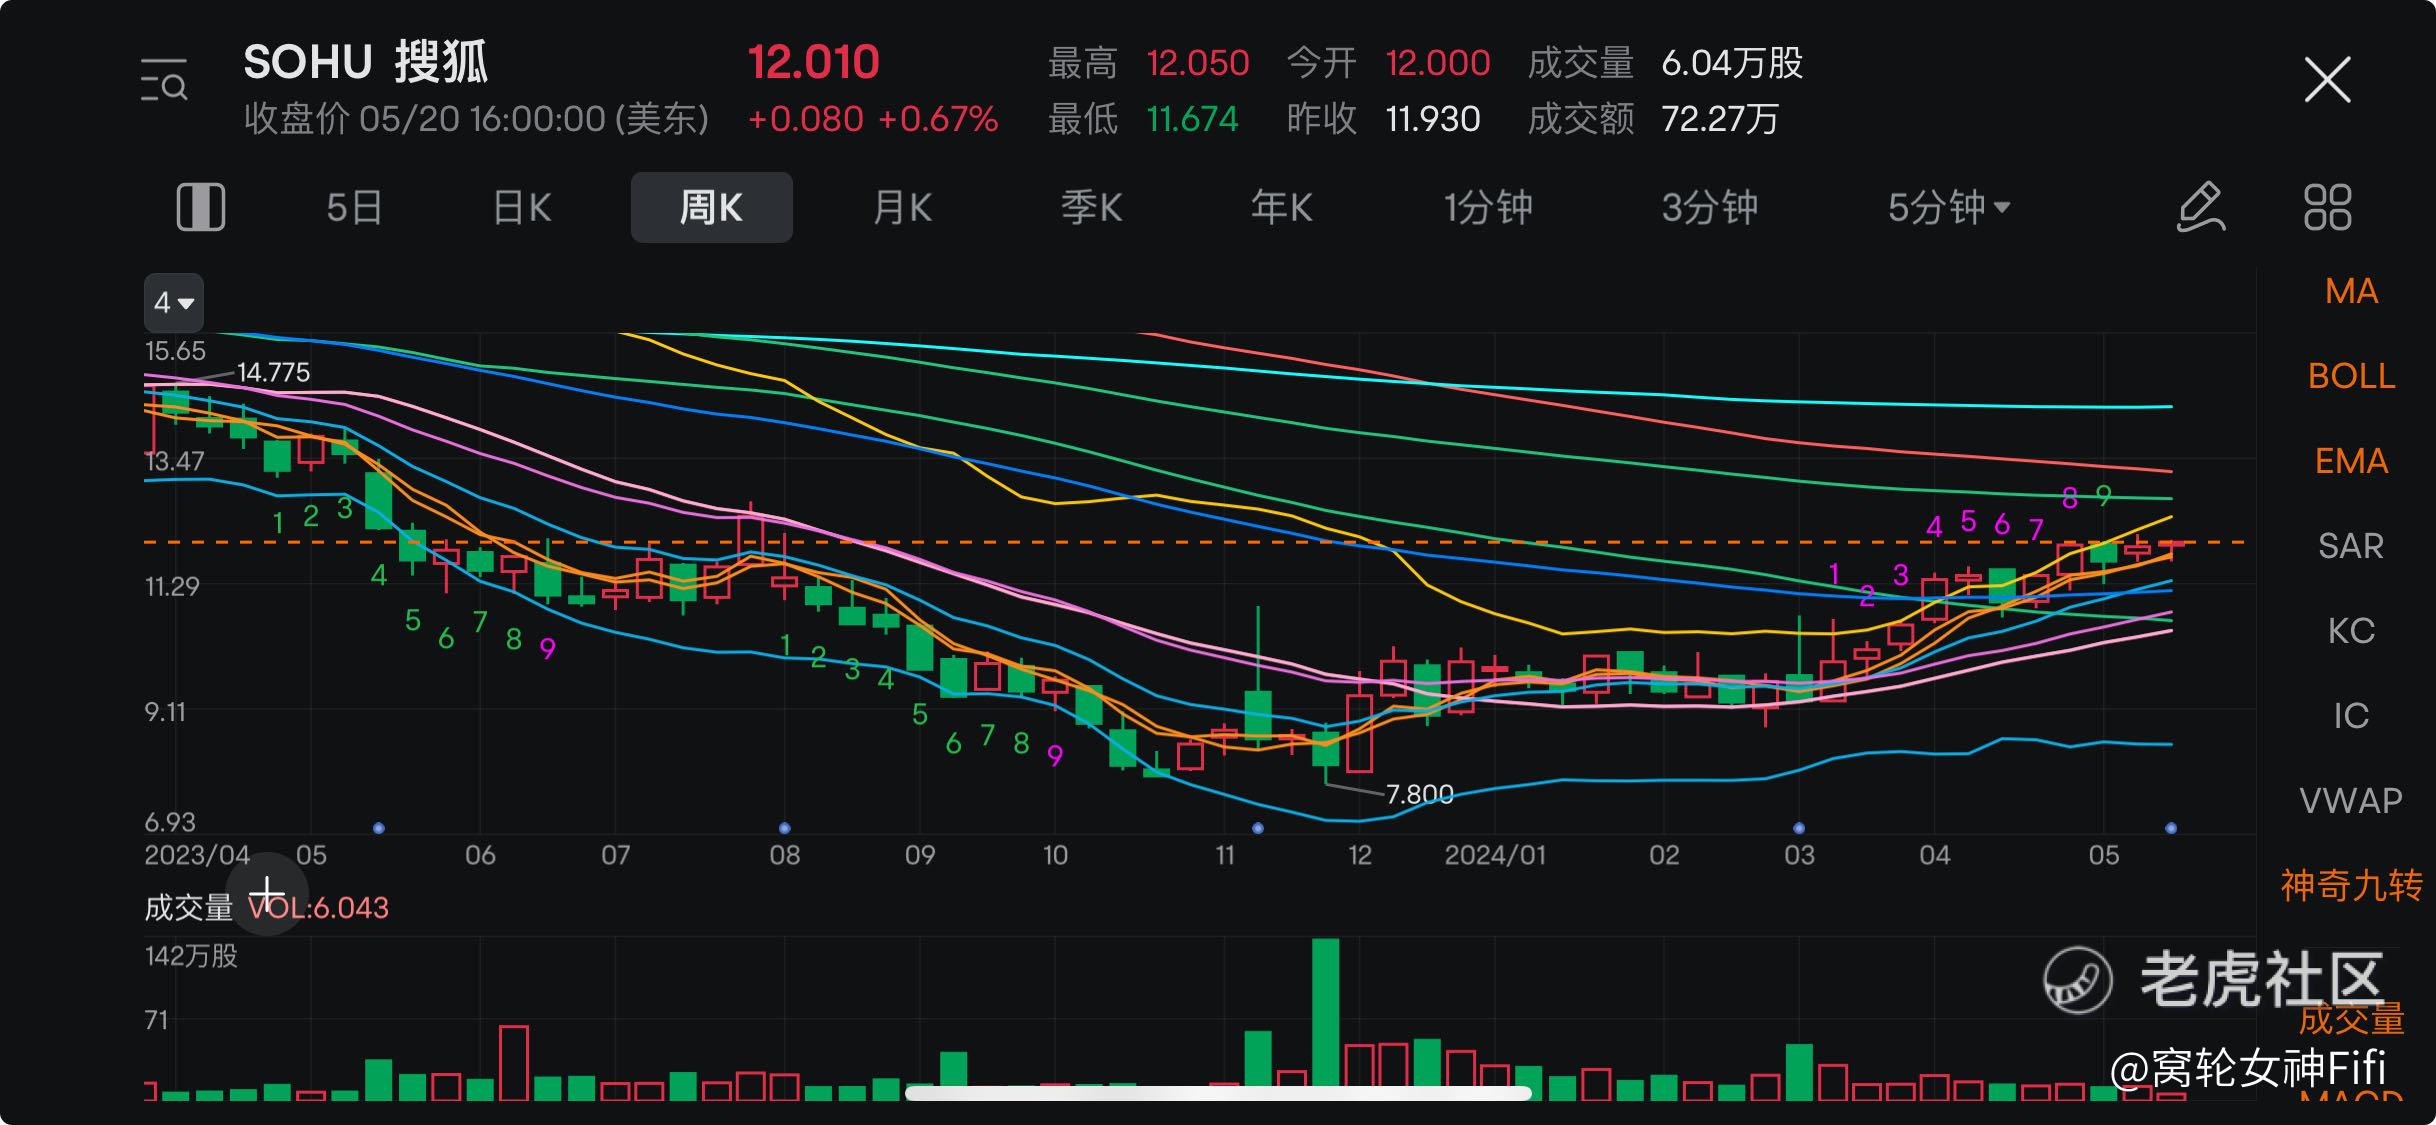Toggle the 神奇九转 indicator

click(2351, 886)
